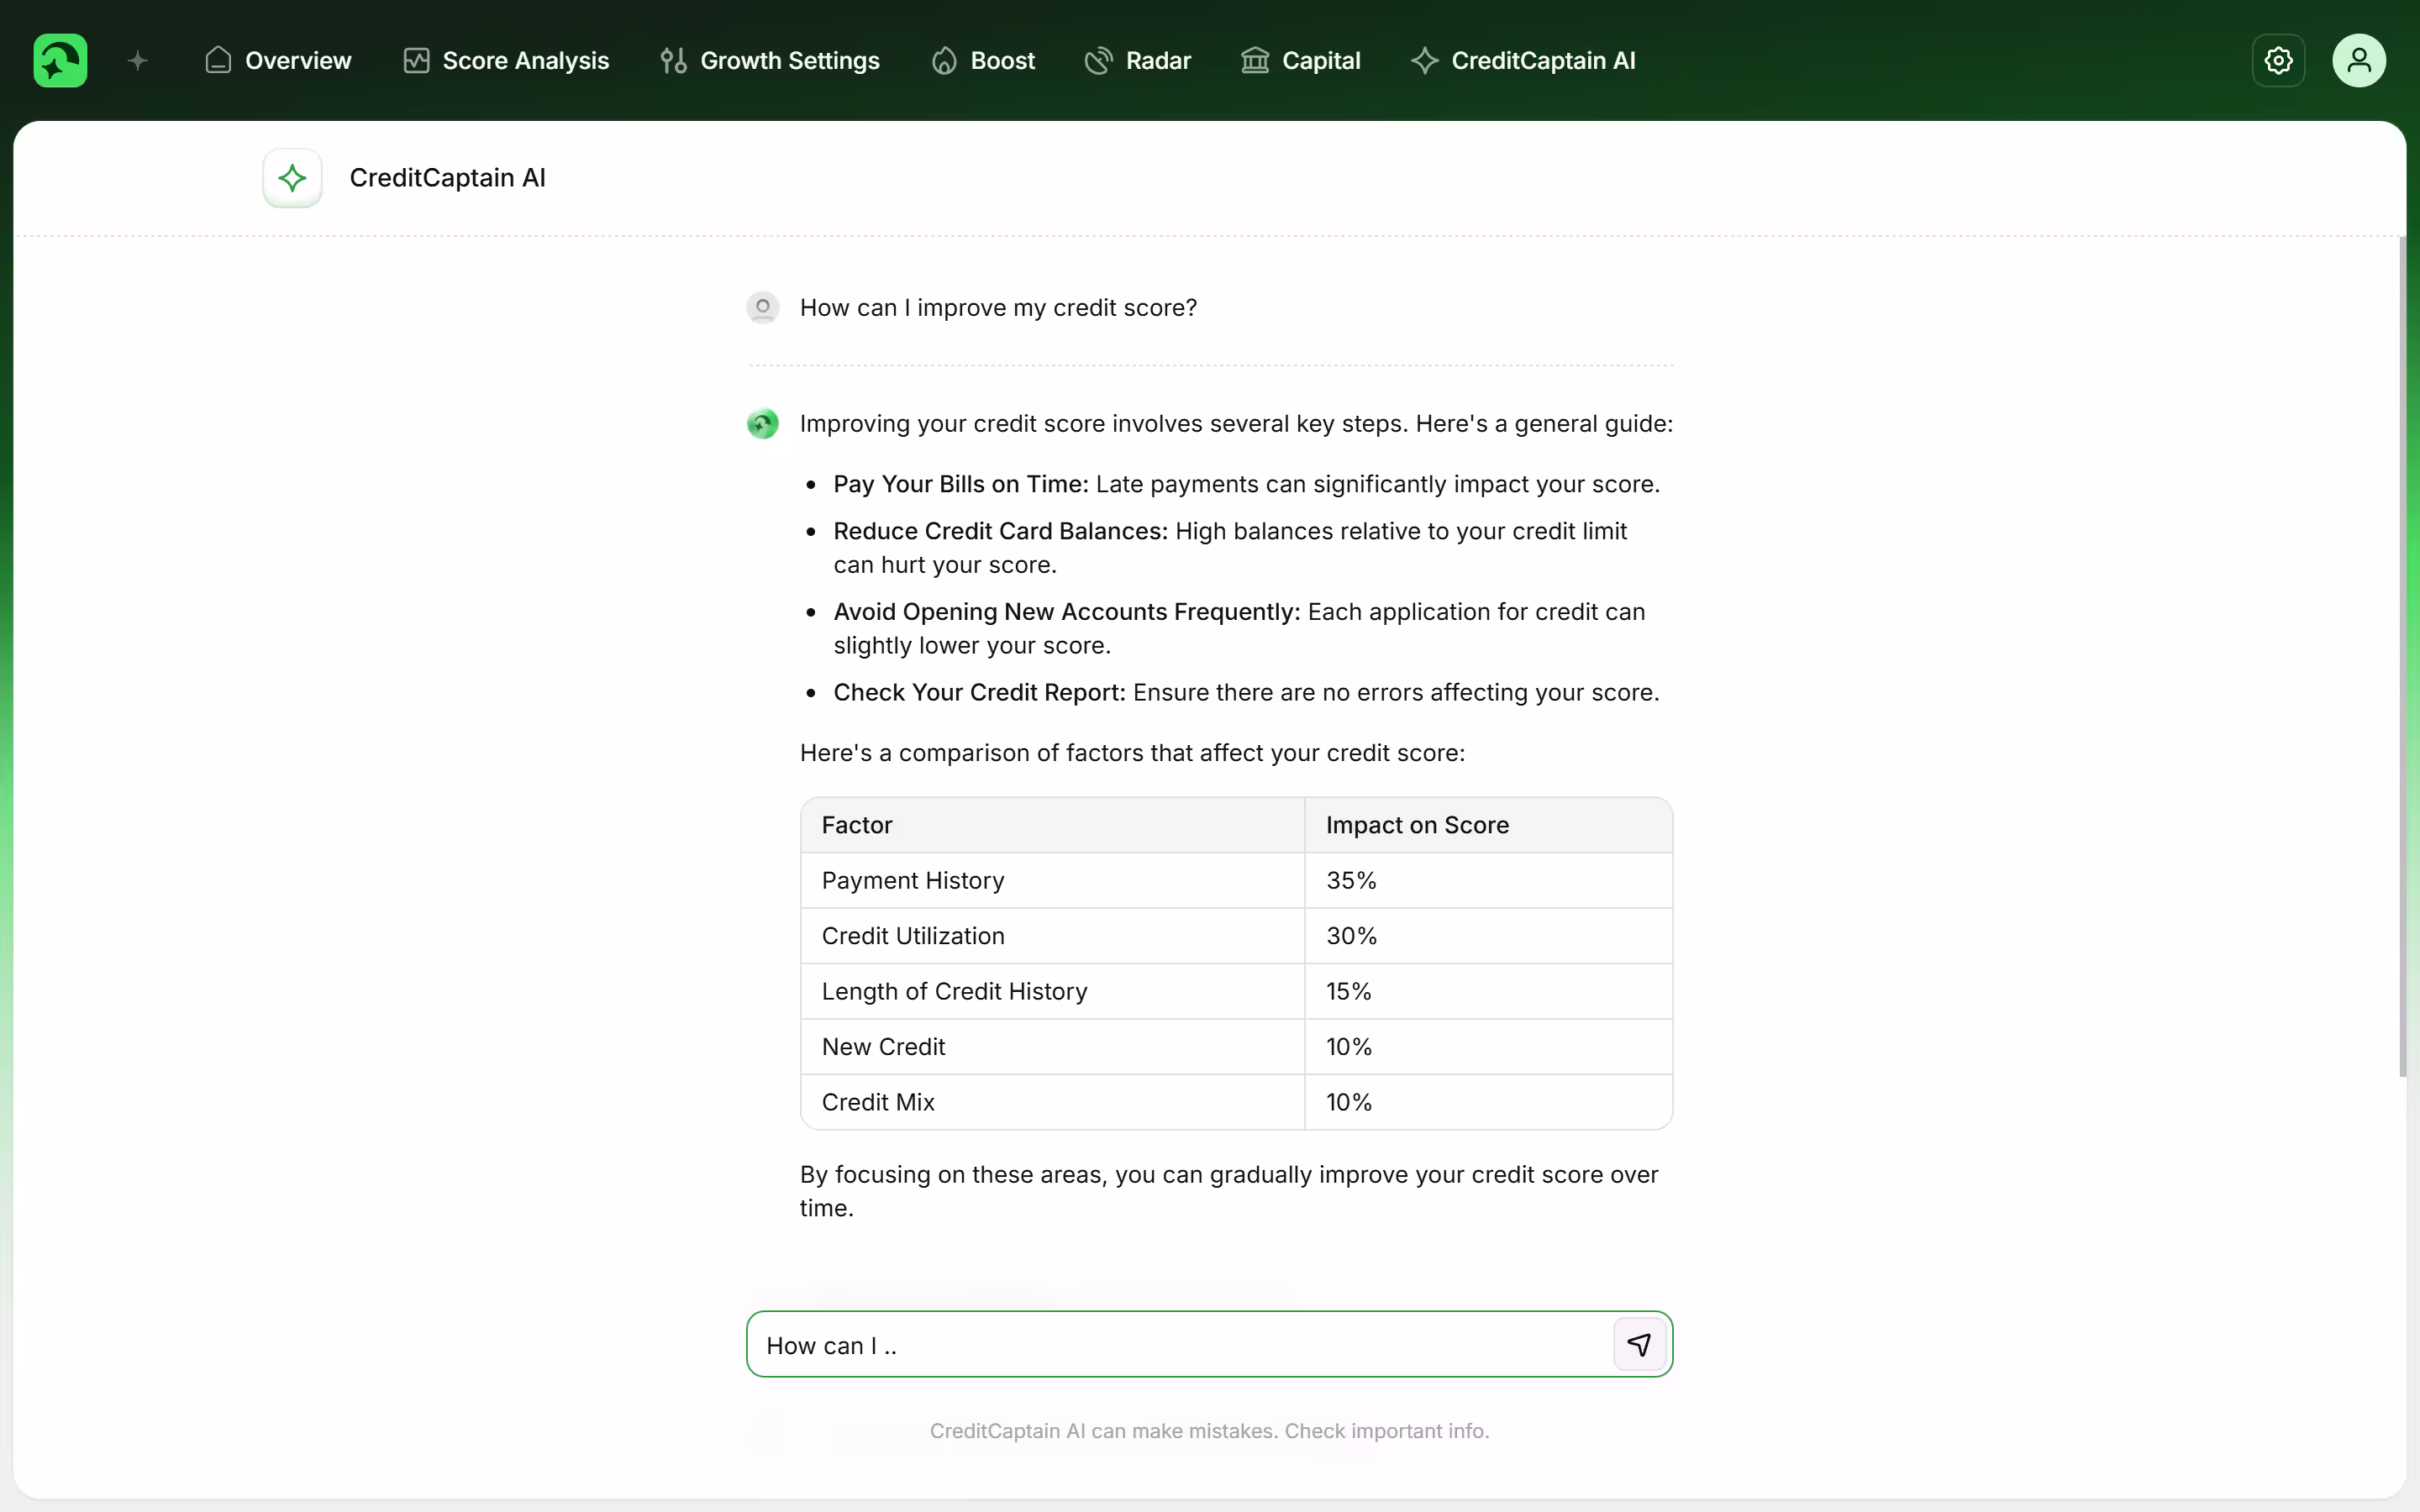
Task: Click the Score Analysis chart icon
Action: pyautogui.click(x=416, y=61)
